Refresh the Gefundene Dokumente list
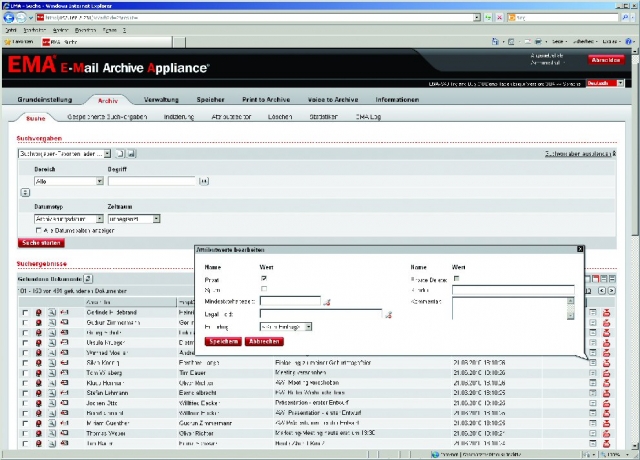640x460 pixels. click(x=88, y=279)
